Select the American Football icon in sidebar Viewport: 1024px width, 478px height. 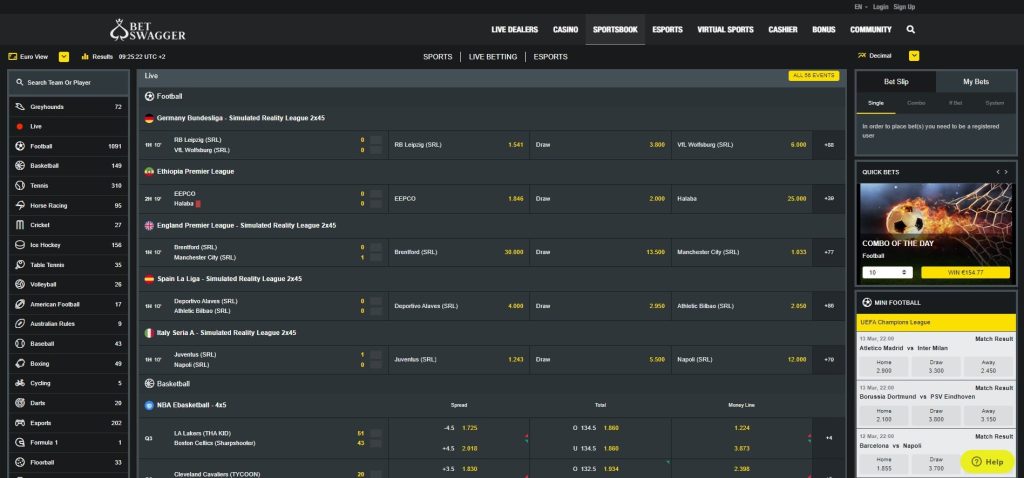[20, 304]
